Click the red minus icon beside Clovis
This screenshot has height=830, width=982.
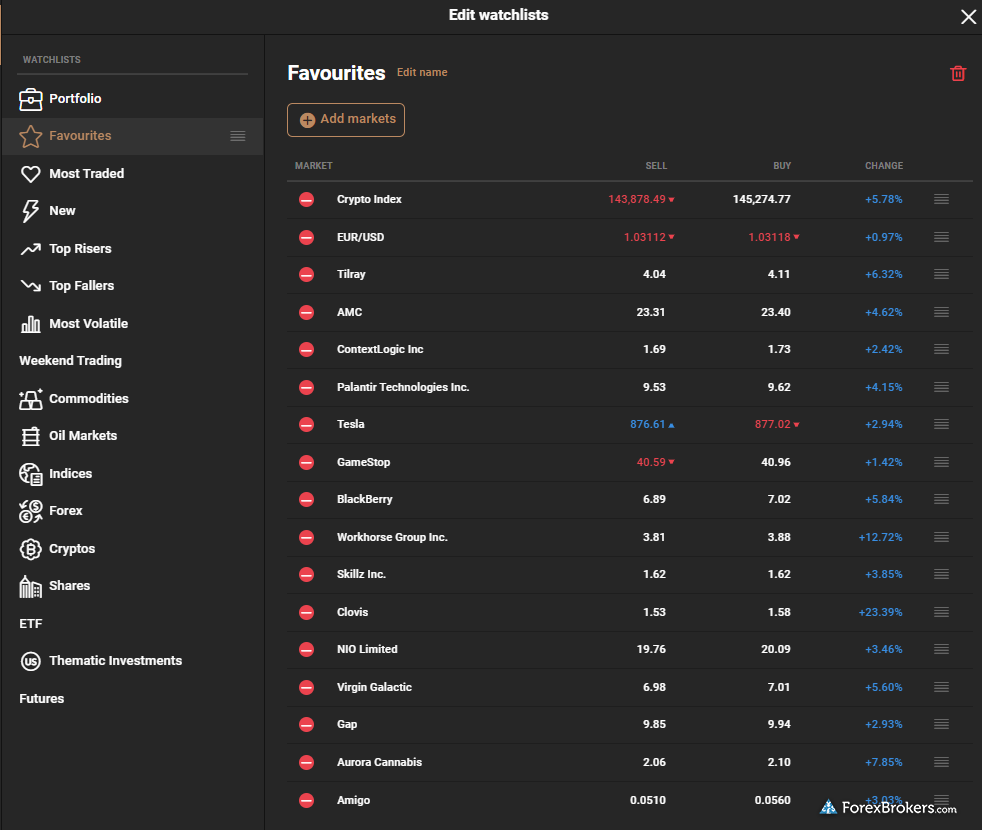click(x=306, y=612)
